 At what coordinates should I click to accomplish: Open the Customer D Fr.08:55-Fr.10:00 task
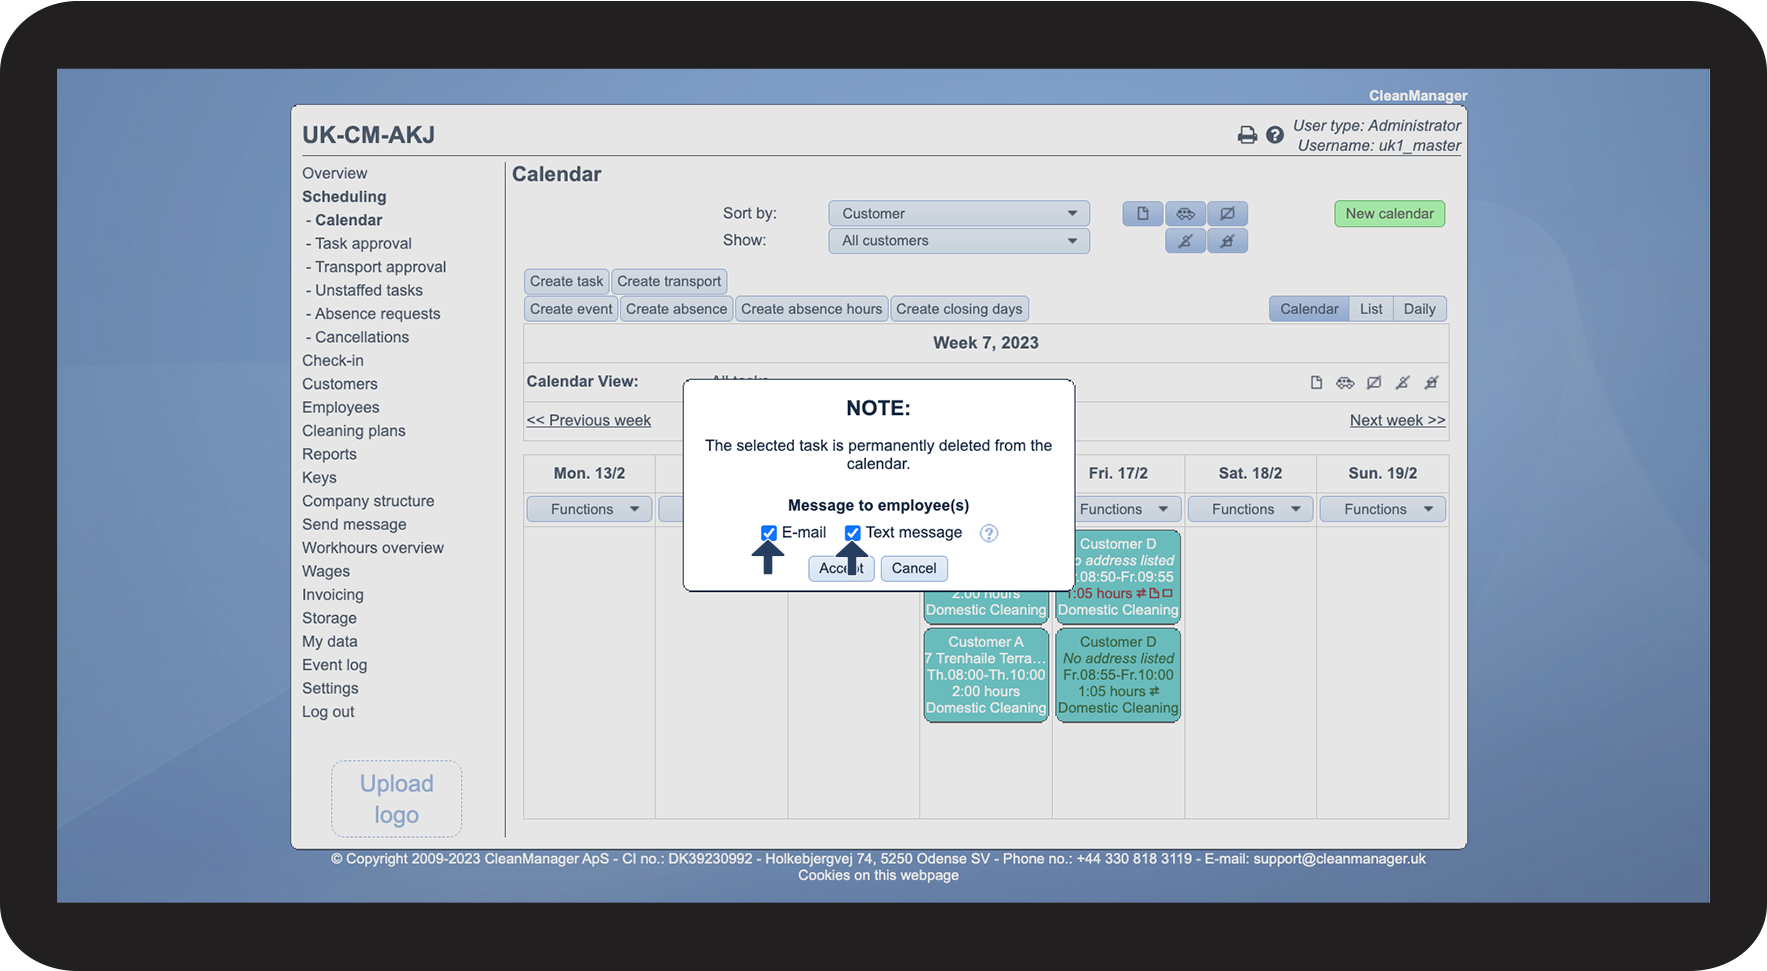click(x=1118, y=675)
